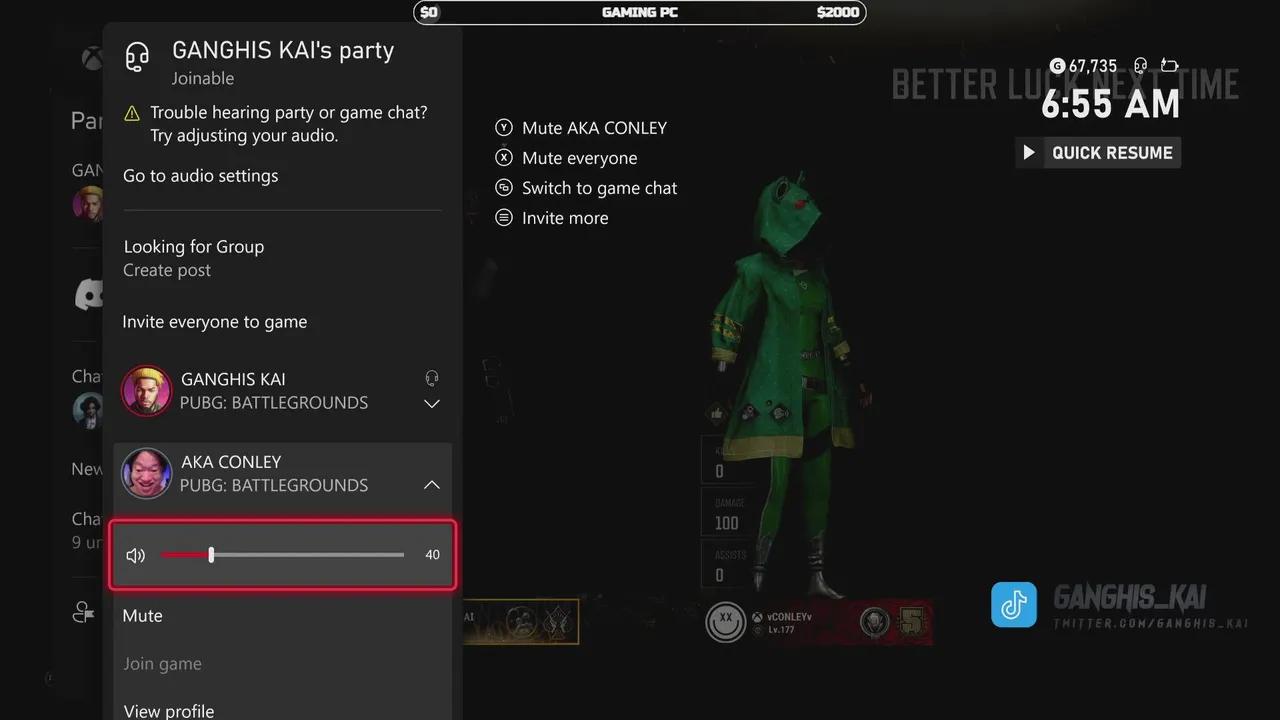Click the Gamerscore G icon
Screen dimensions: 1280x720
(x=1057, y=66)
